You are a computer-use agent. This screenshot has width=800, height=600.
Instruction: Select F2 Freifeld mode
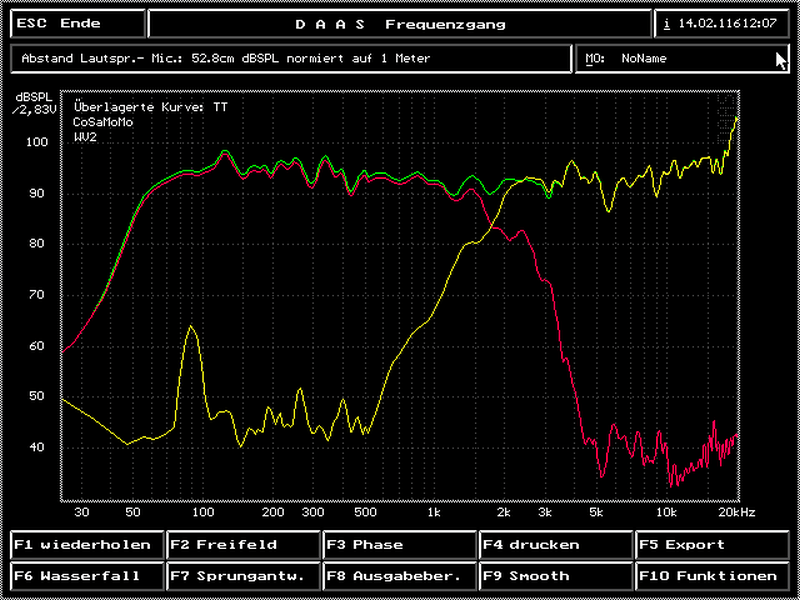tap(244, 545)
